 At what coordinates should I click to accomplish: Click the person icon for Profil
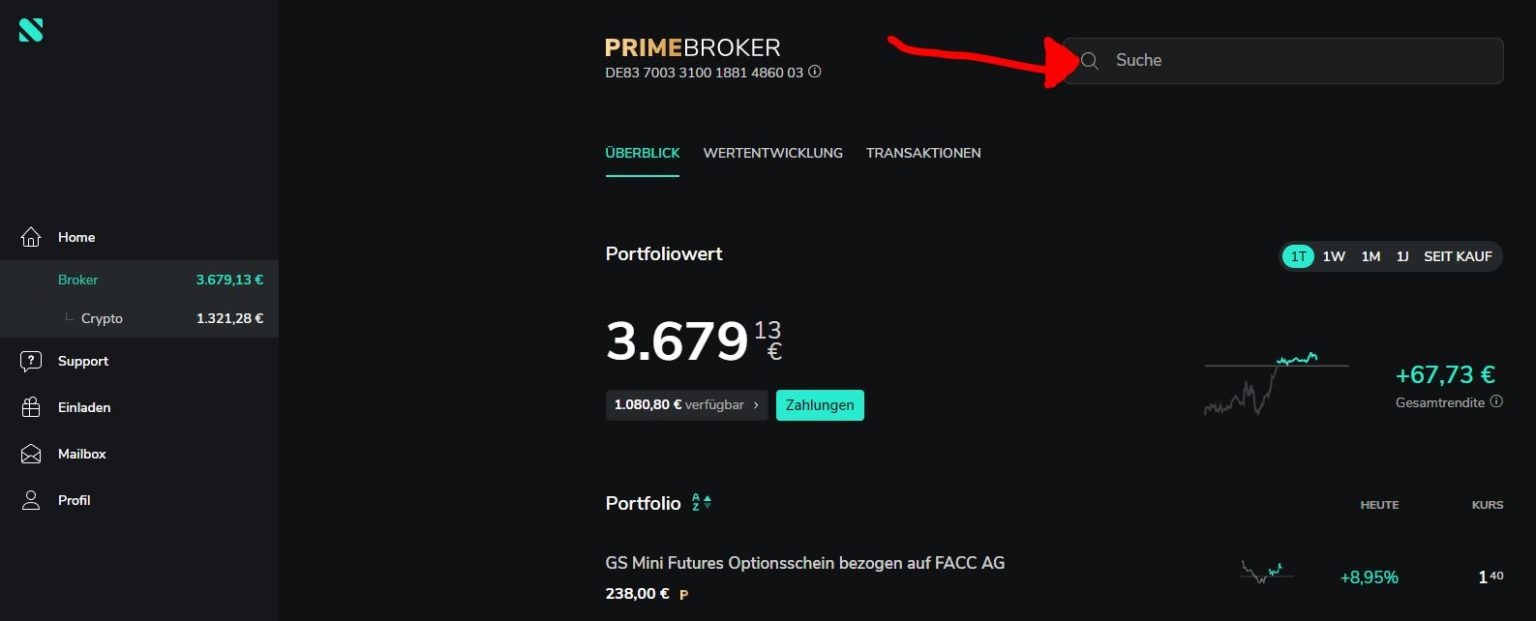coord(31,500)
